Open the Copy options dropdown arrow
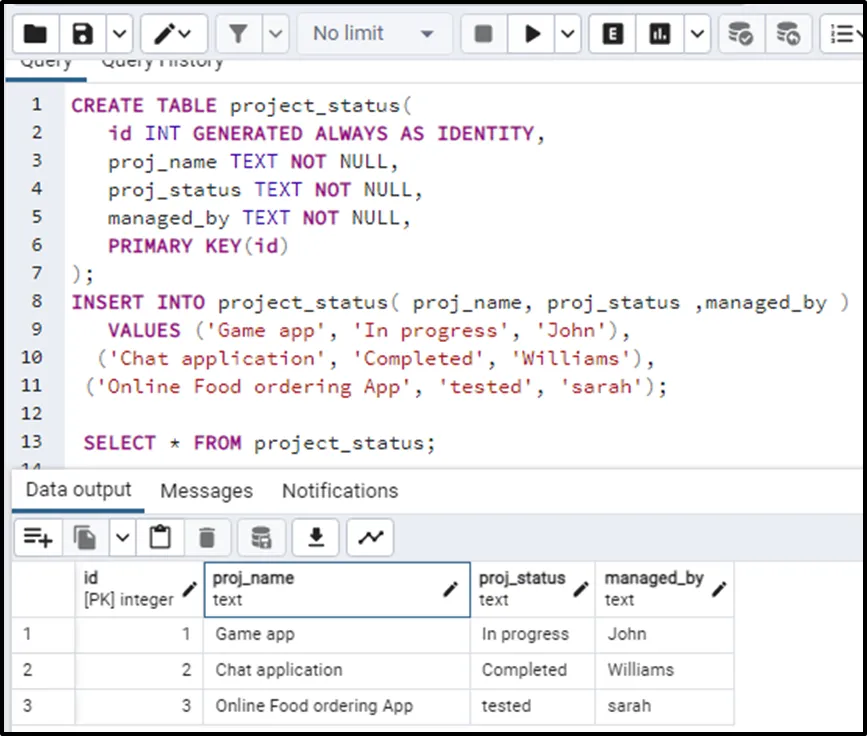The height and width of the screenshot is (736, 867). [121, 538]
